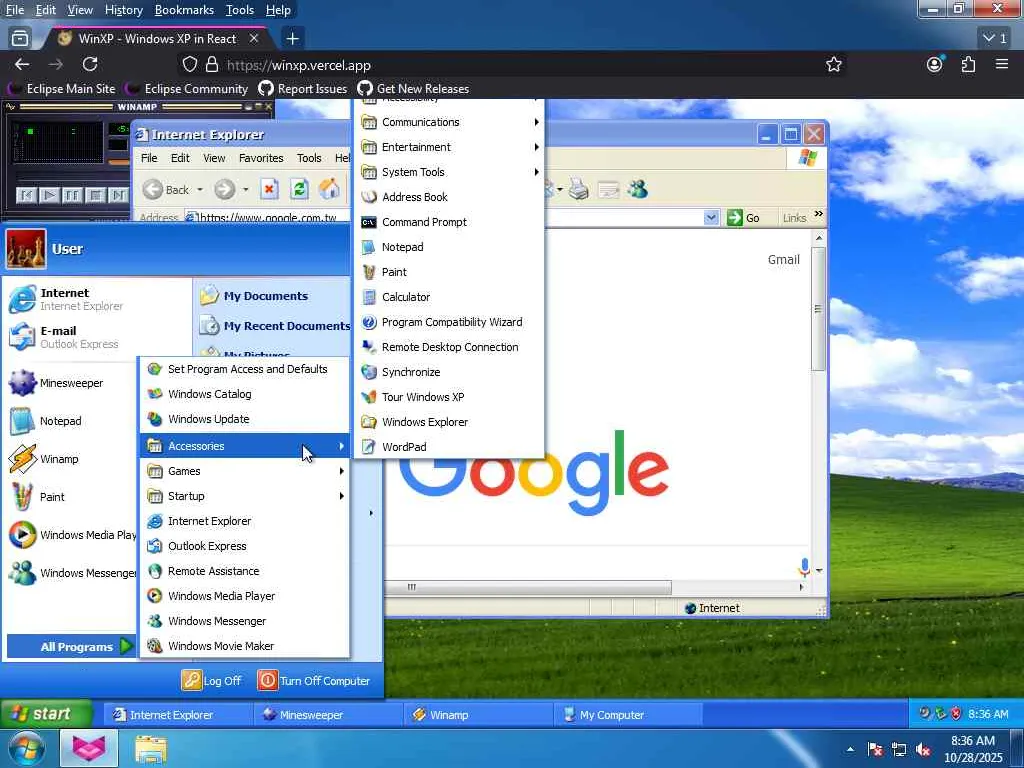Open Internet Explorer address bar dropdown
The width and height of the screenshot is (1024, 768).
[711, 217]
